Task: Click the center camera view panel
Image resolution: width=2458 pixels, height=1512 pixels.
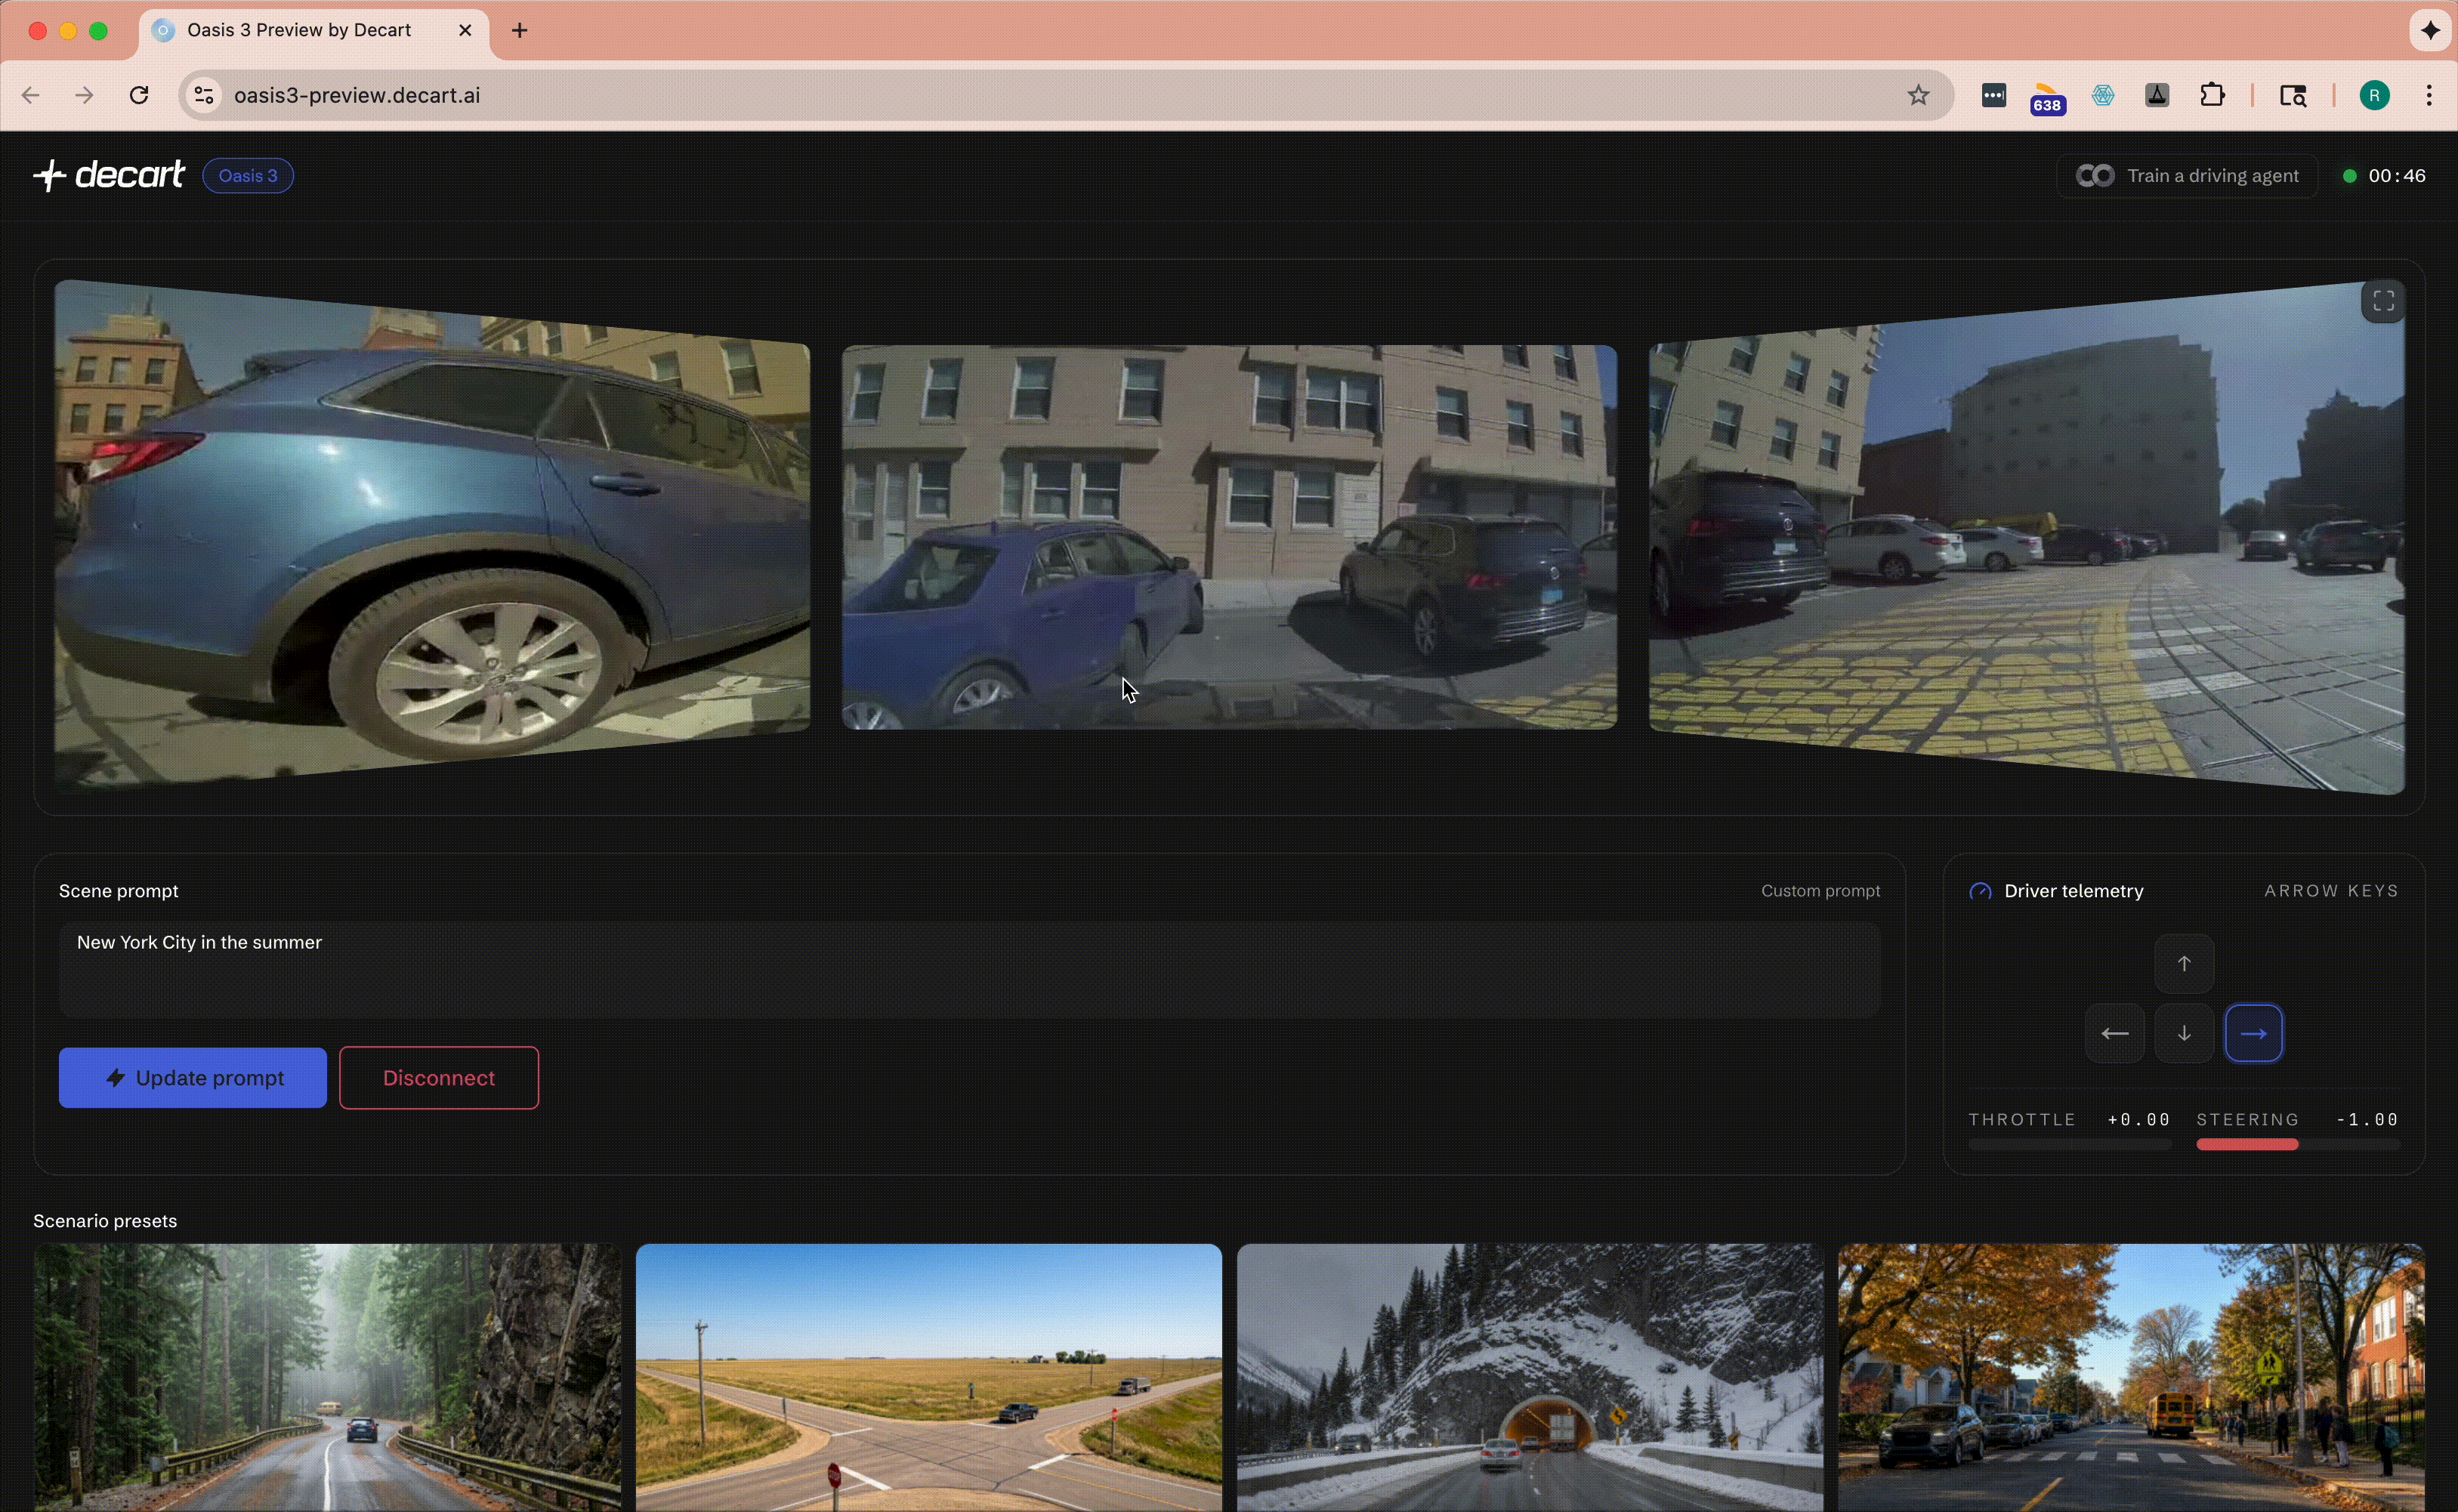Action: coord(1229,537)
